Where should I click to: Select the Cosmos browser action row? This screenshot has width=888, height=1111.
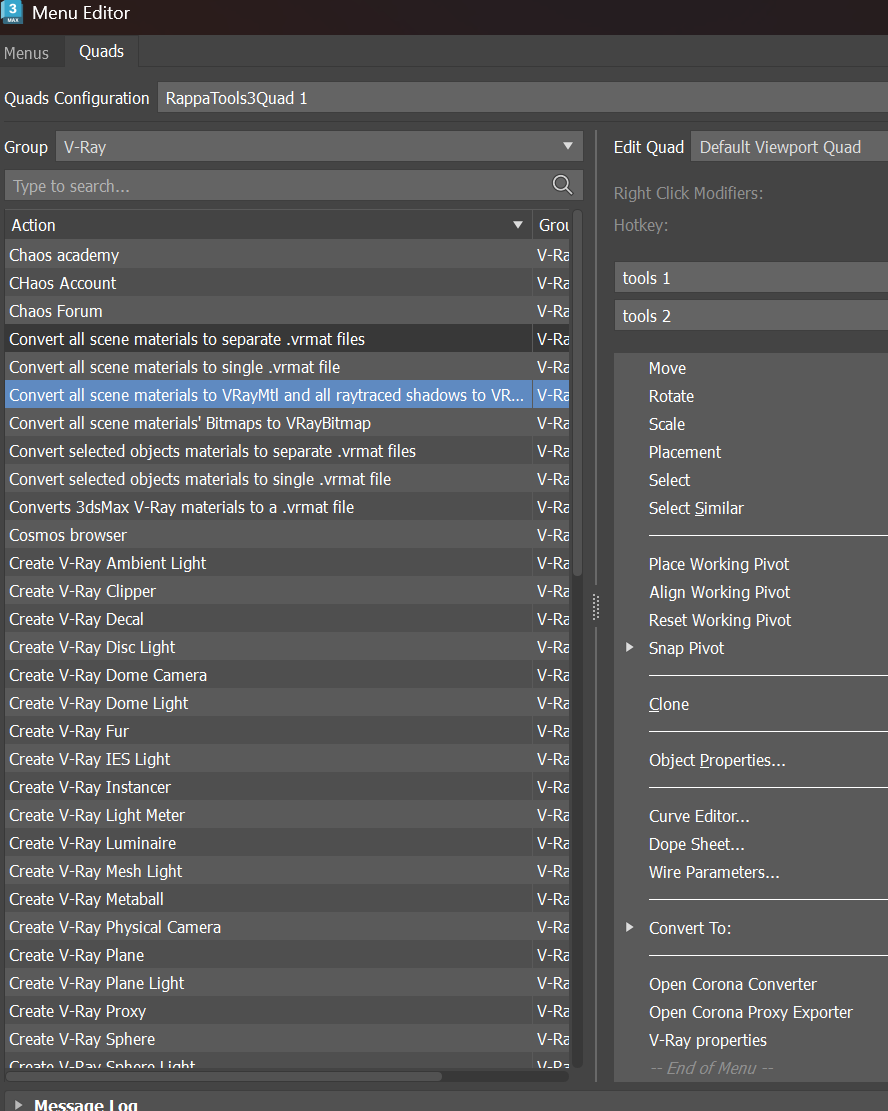coord(287,535)
